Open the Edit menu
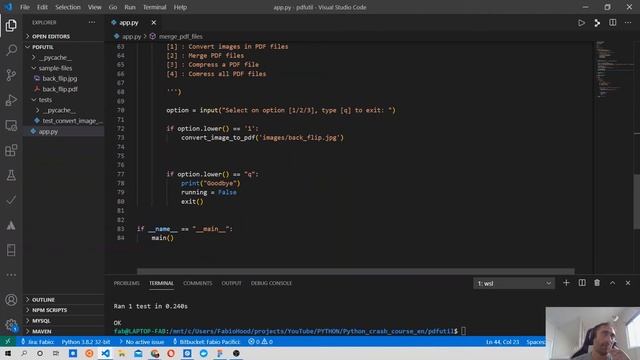This screenshot has width=640, height=360. tap(42, 7)
